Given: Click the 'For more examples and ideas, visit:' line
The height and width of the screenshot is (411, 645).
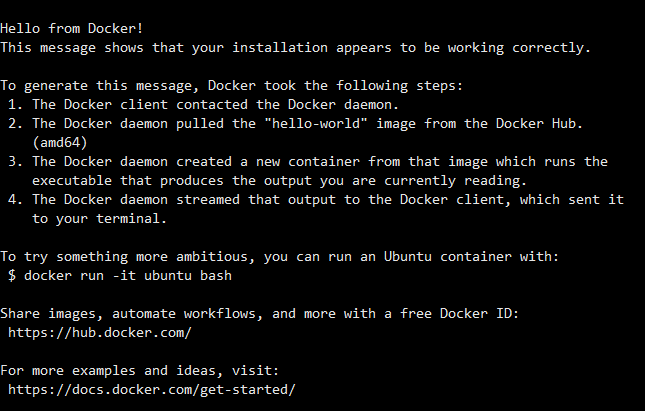Looking at the screenshot, I should (140, 371).
